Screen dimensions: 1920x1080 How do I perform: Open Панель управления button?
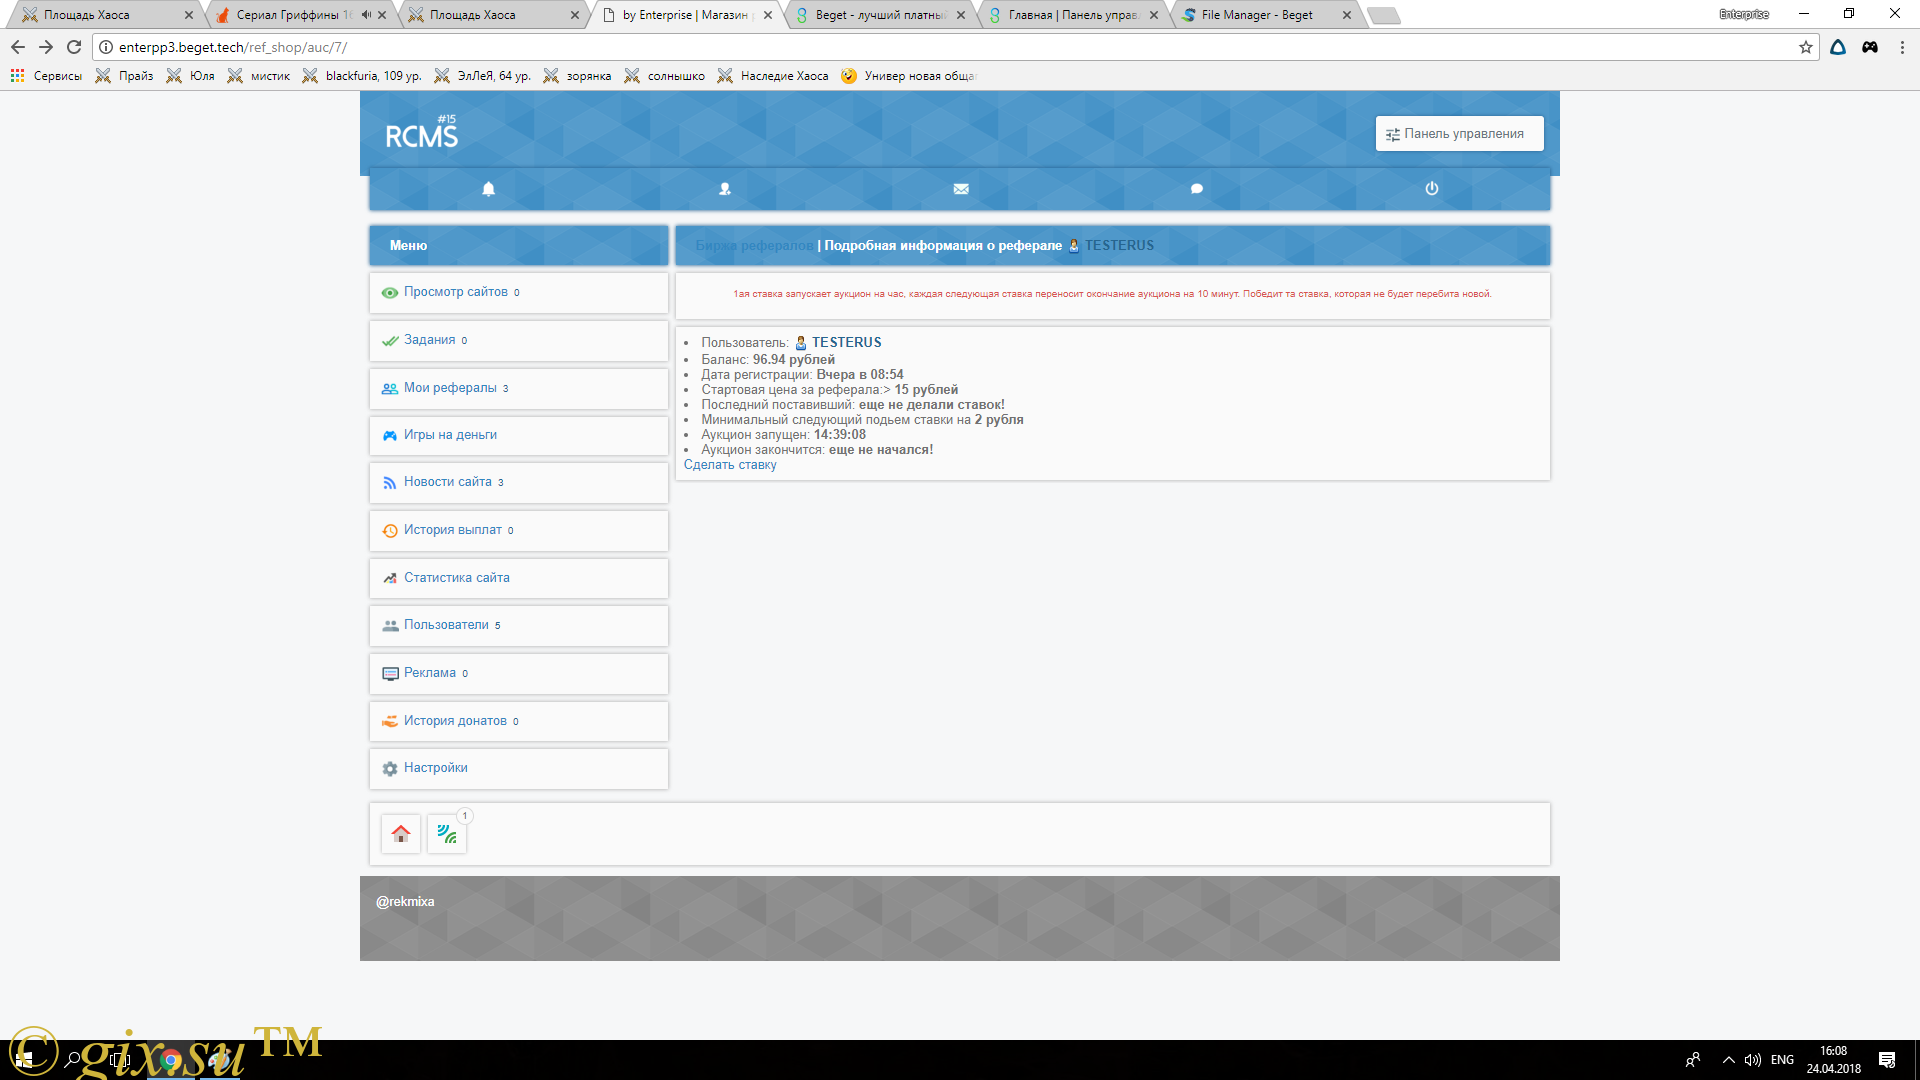click(x=1459, y=134)
